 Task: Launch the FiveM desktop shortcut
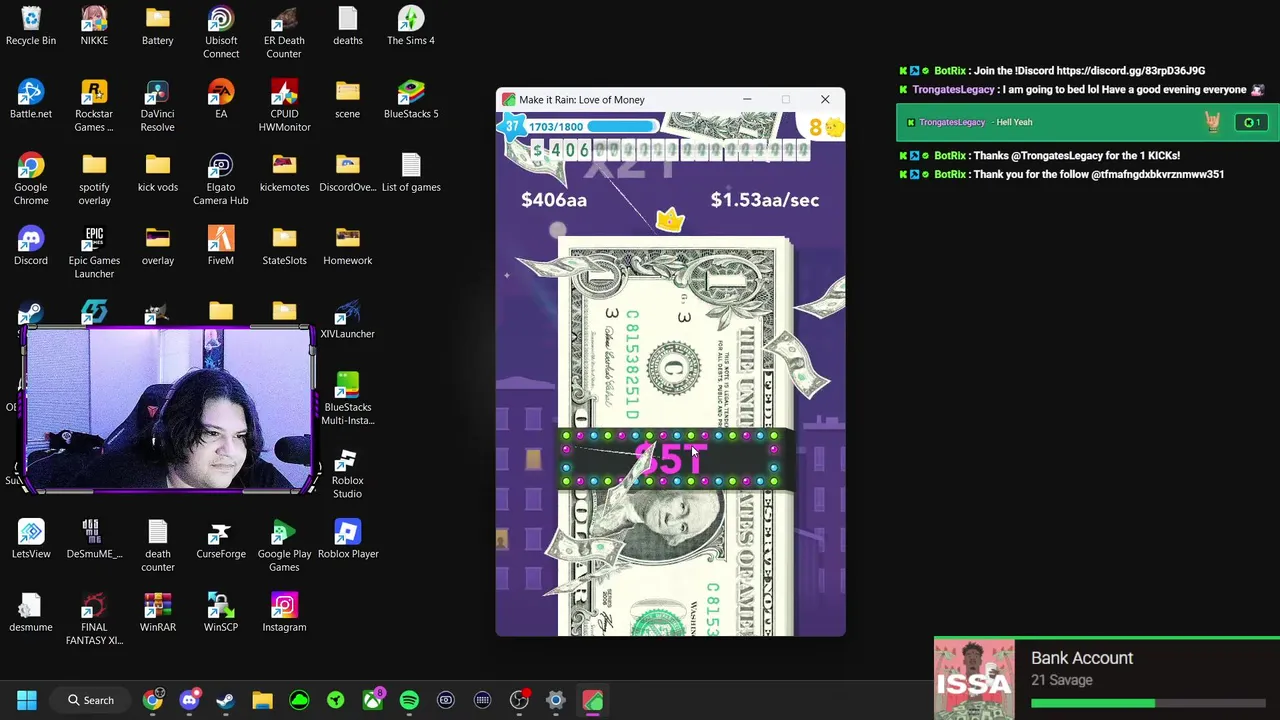coord(221,246)
